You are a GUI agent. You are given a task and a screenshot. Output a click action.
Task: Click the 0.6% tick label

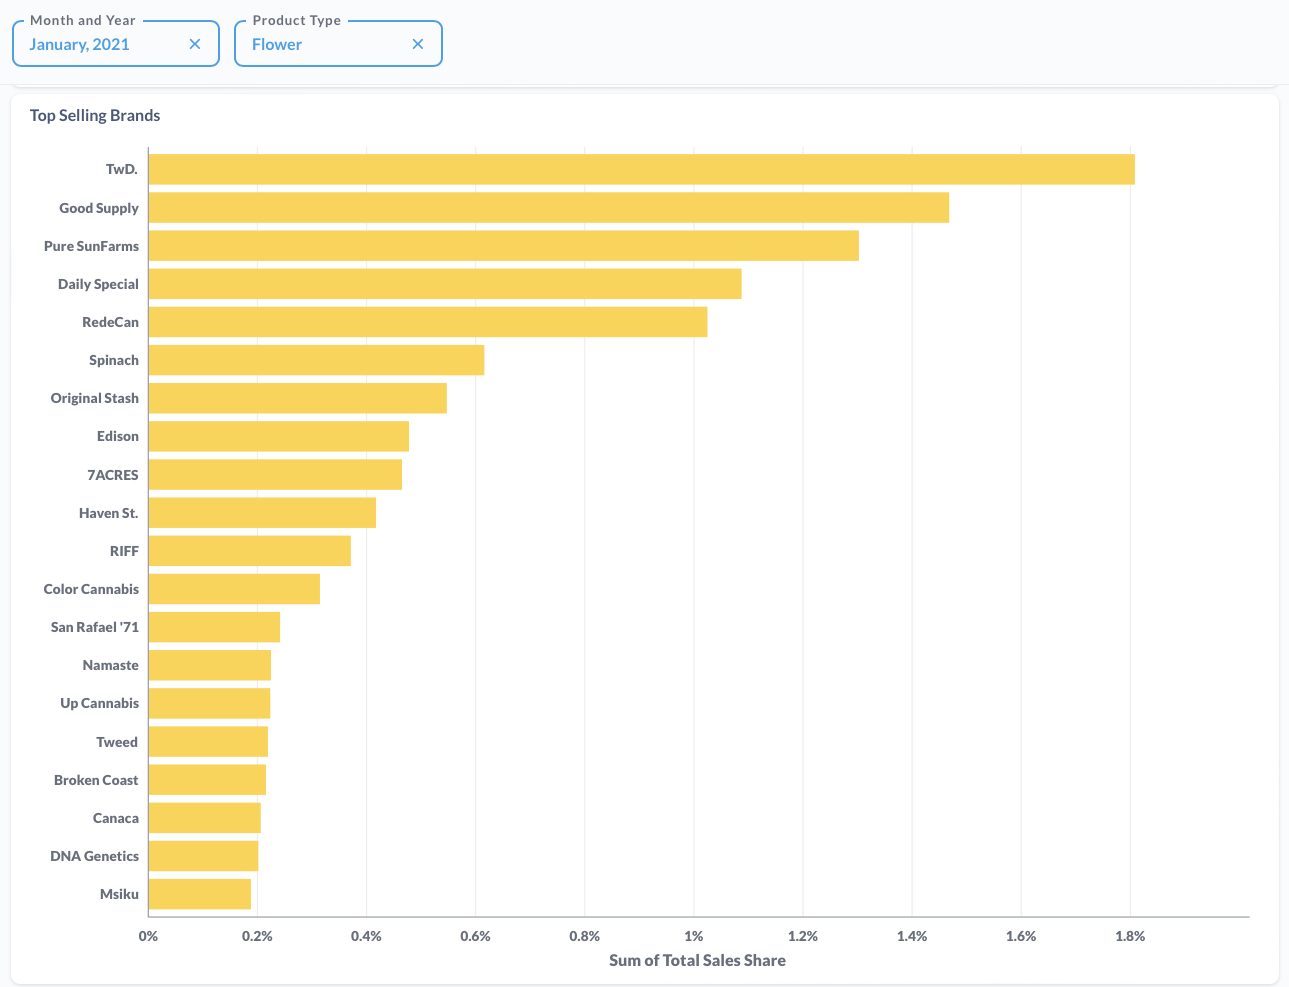[x=475, y=936]
